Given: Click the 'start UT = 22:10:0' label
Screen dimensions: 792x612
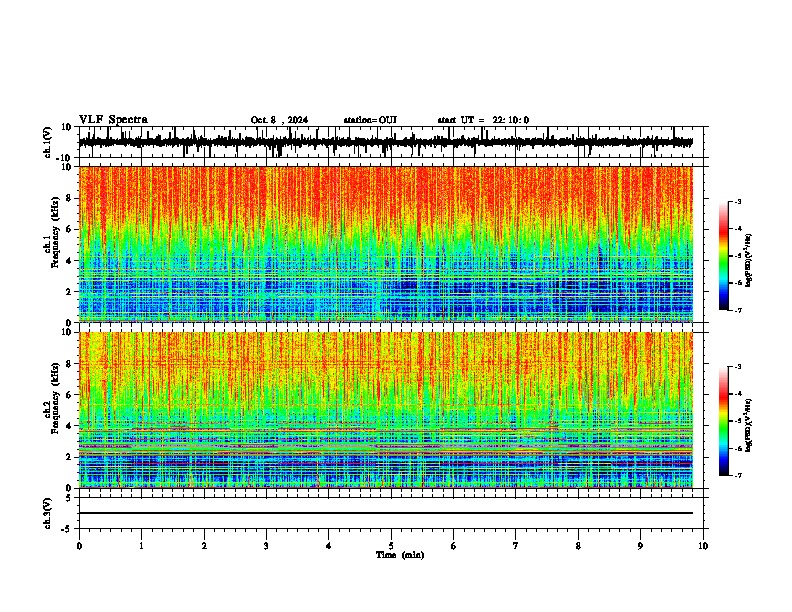Looking at the screenshot, I should [x=483, y=120].
